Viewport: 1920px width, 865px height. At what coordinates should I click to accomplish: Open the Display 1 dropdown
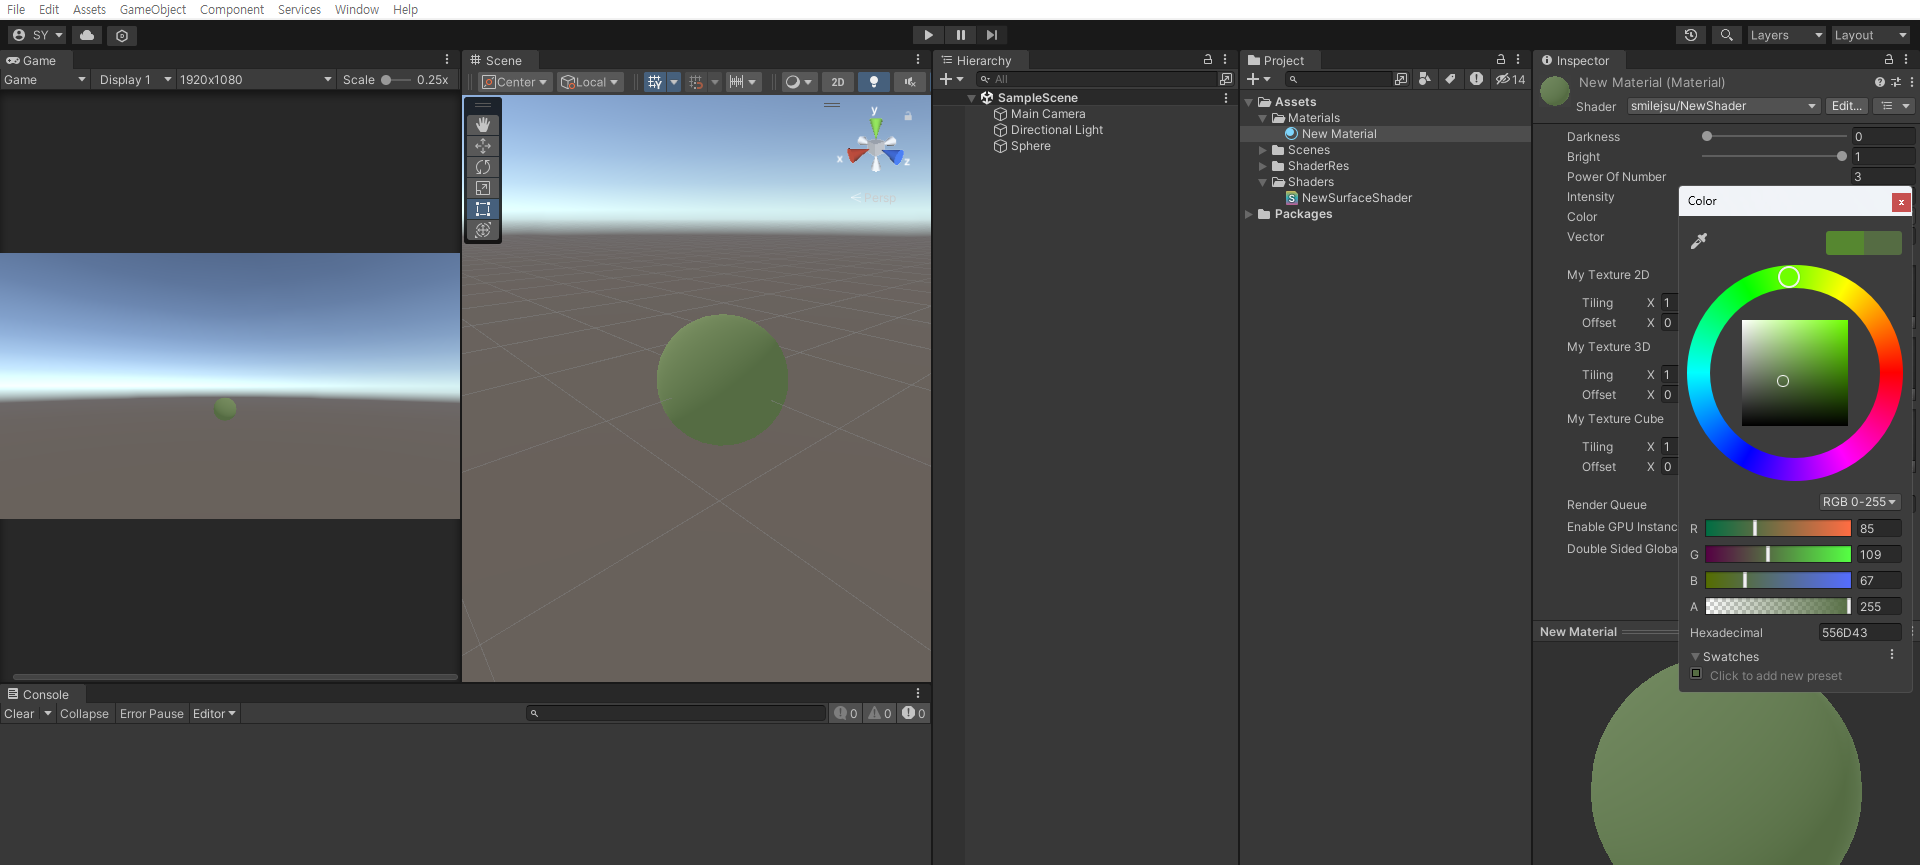135,80
